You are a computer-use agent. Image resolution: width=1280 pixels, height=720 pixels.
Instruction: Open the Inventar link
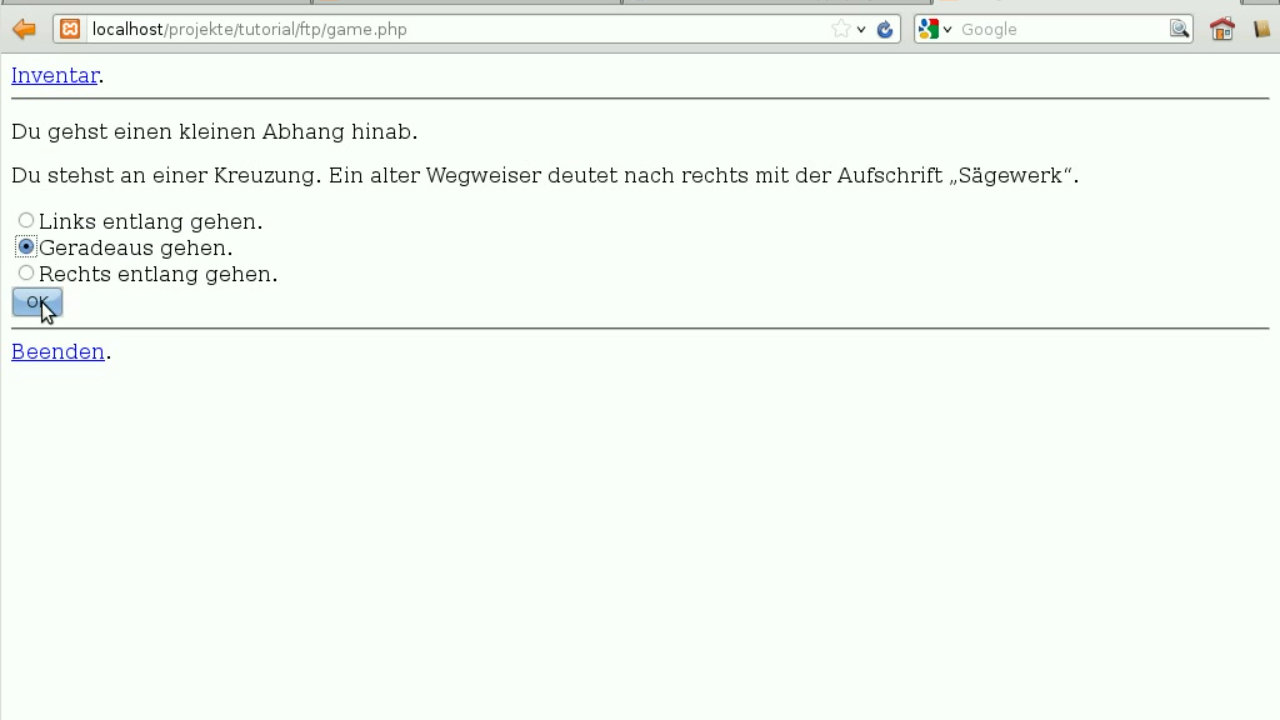pyautogui.click(x=55, y=76)
